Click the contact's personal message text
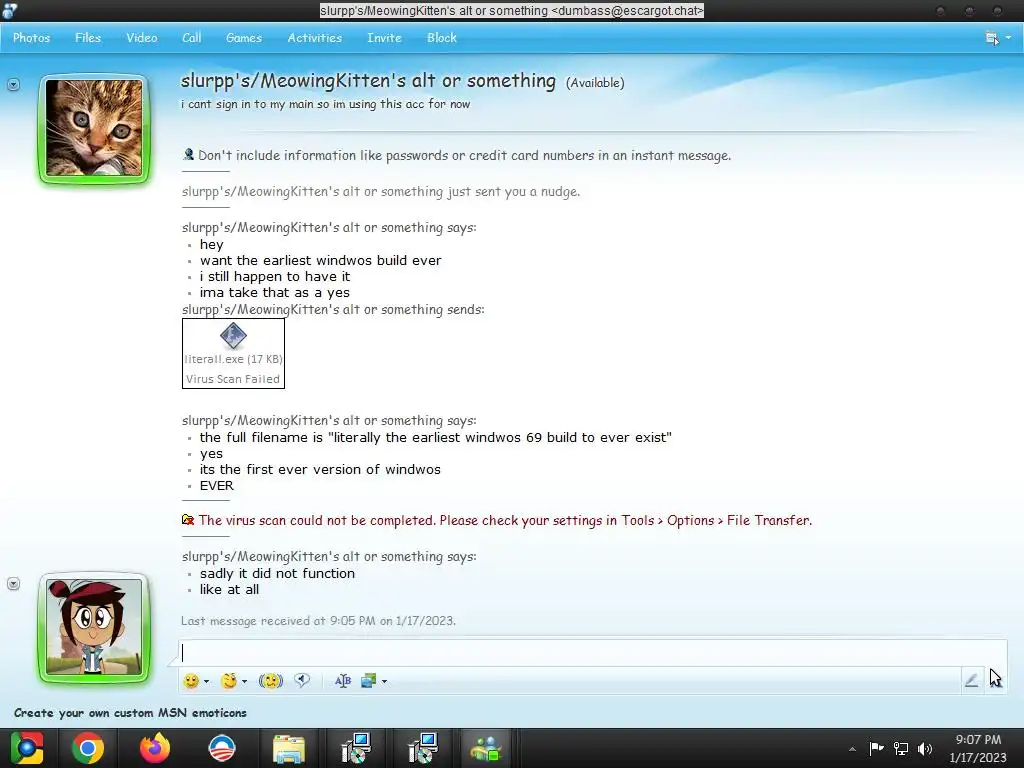1024x768 pixels. (x=325, y=104)
